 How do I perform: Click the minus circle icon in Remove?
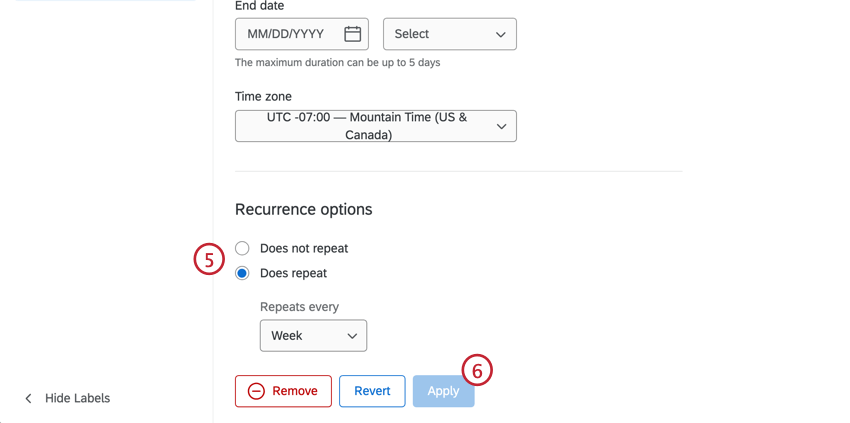pyautogui.click(x=256, y=391)
